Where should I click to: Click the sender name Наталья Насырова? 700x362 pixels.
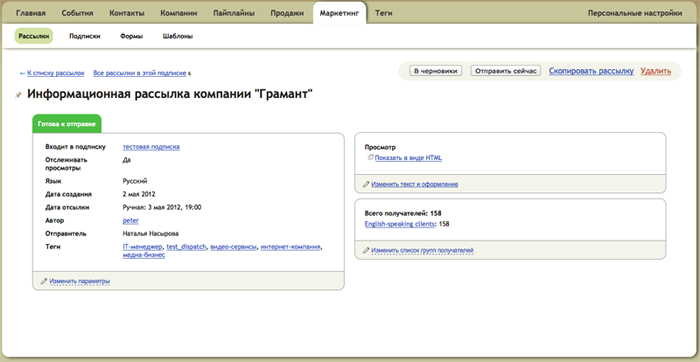point(150,233)
